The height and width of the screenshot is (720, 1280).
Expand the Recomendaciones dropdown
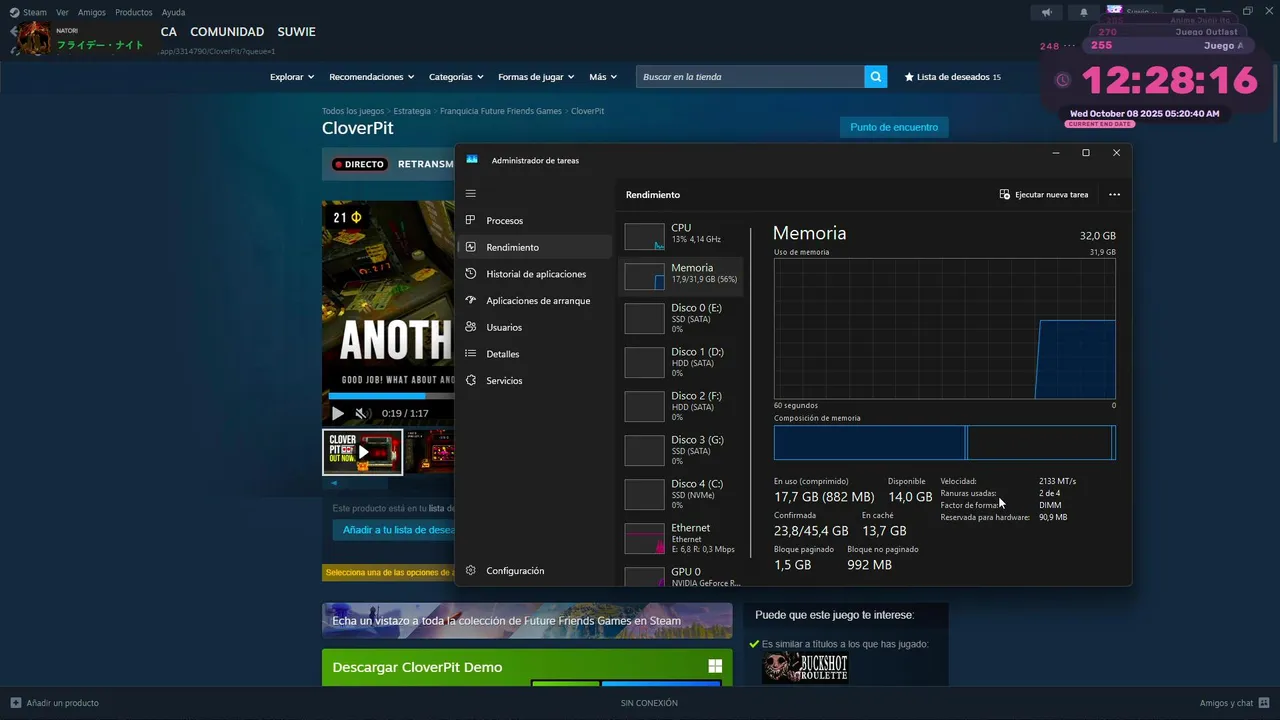(372, 77)
